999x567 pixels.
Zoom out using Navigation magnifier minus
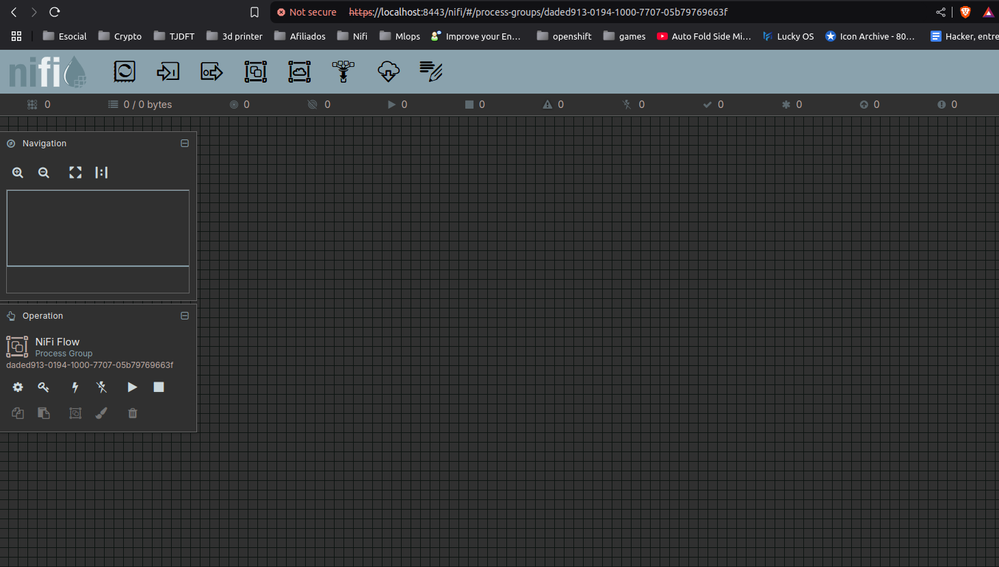[x=43, y=173]
